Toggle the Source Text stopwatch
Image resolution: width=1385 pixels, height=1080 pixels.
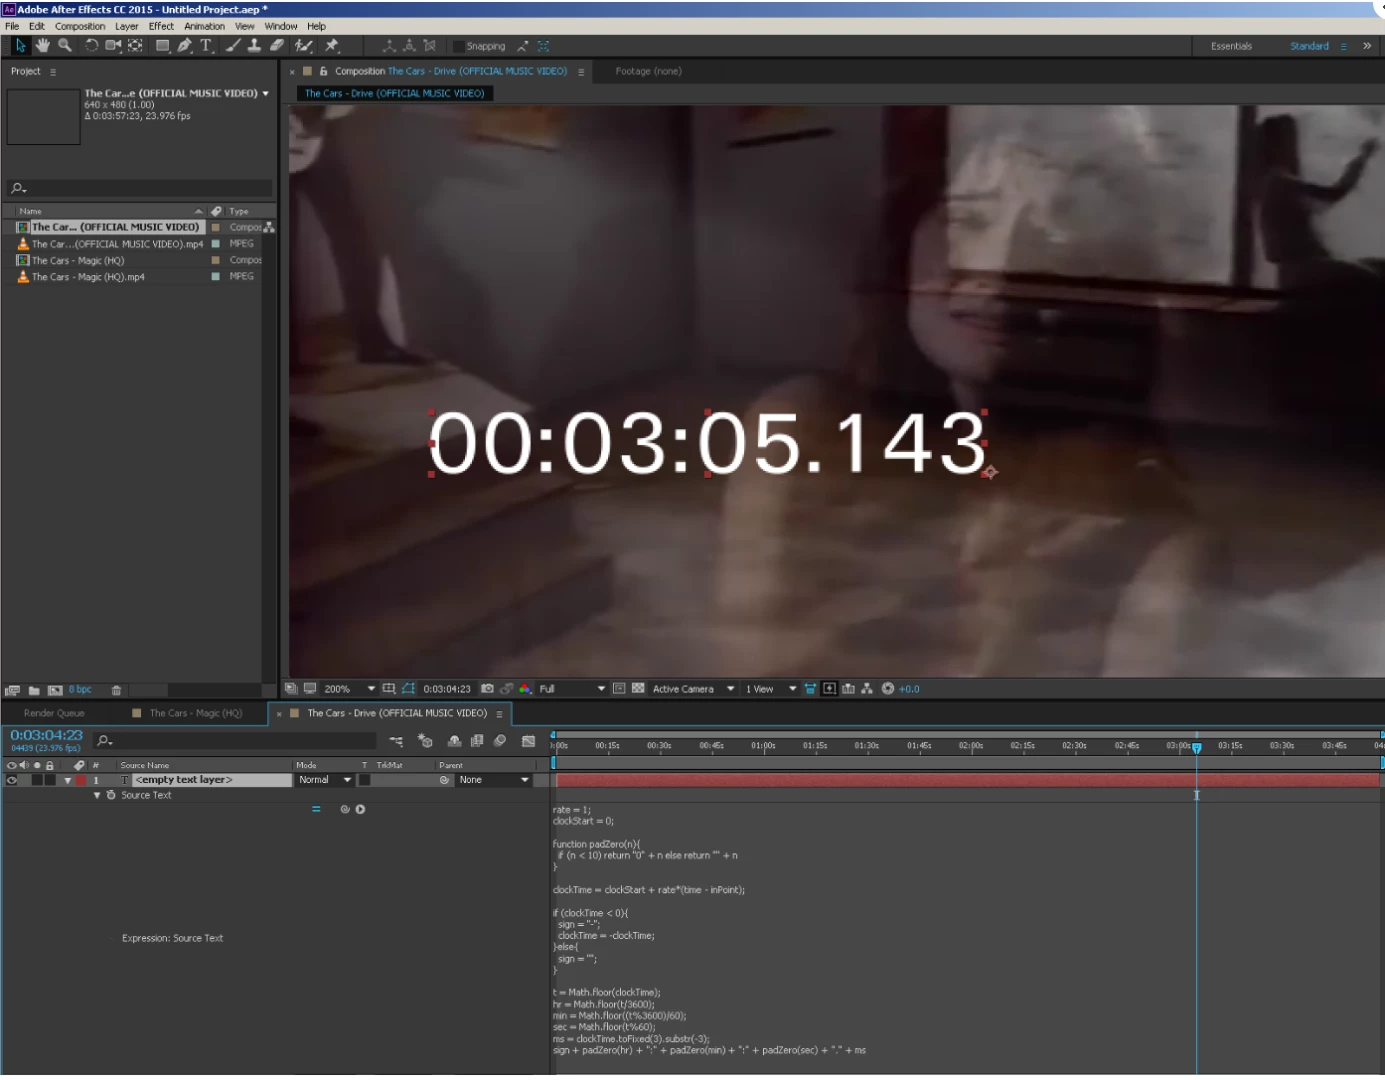pyautogui.click(x=111, y=795)
